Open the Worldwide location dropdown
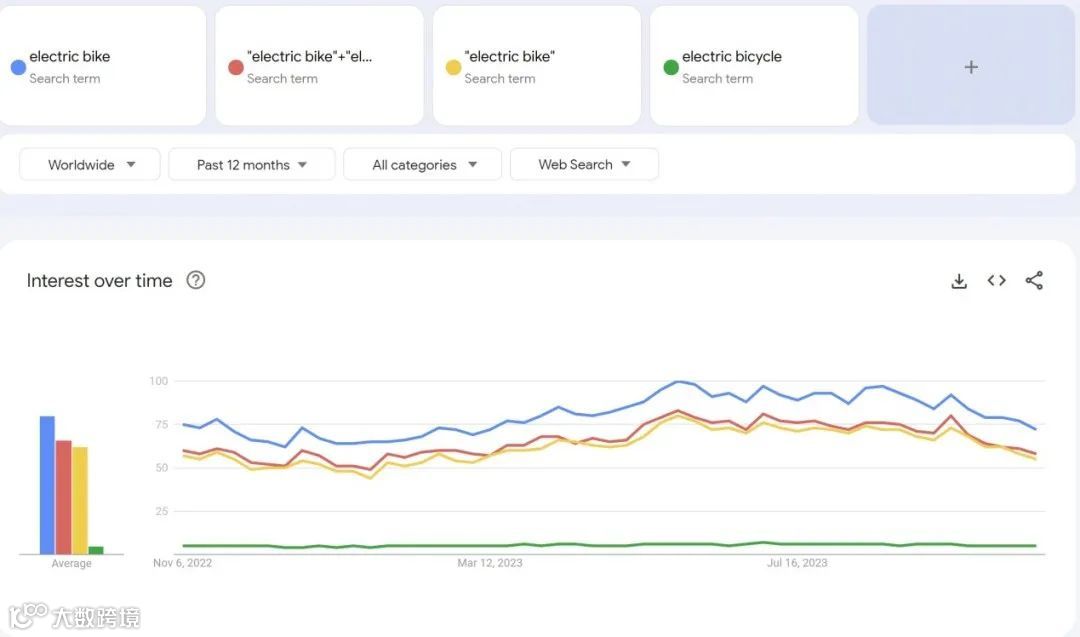 (89, 164)
